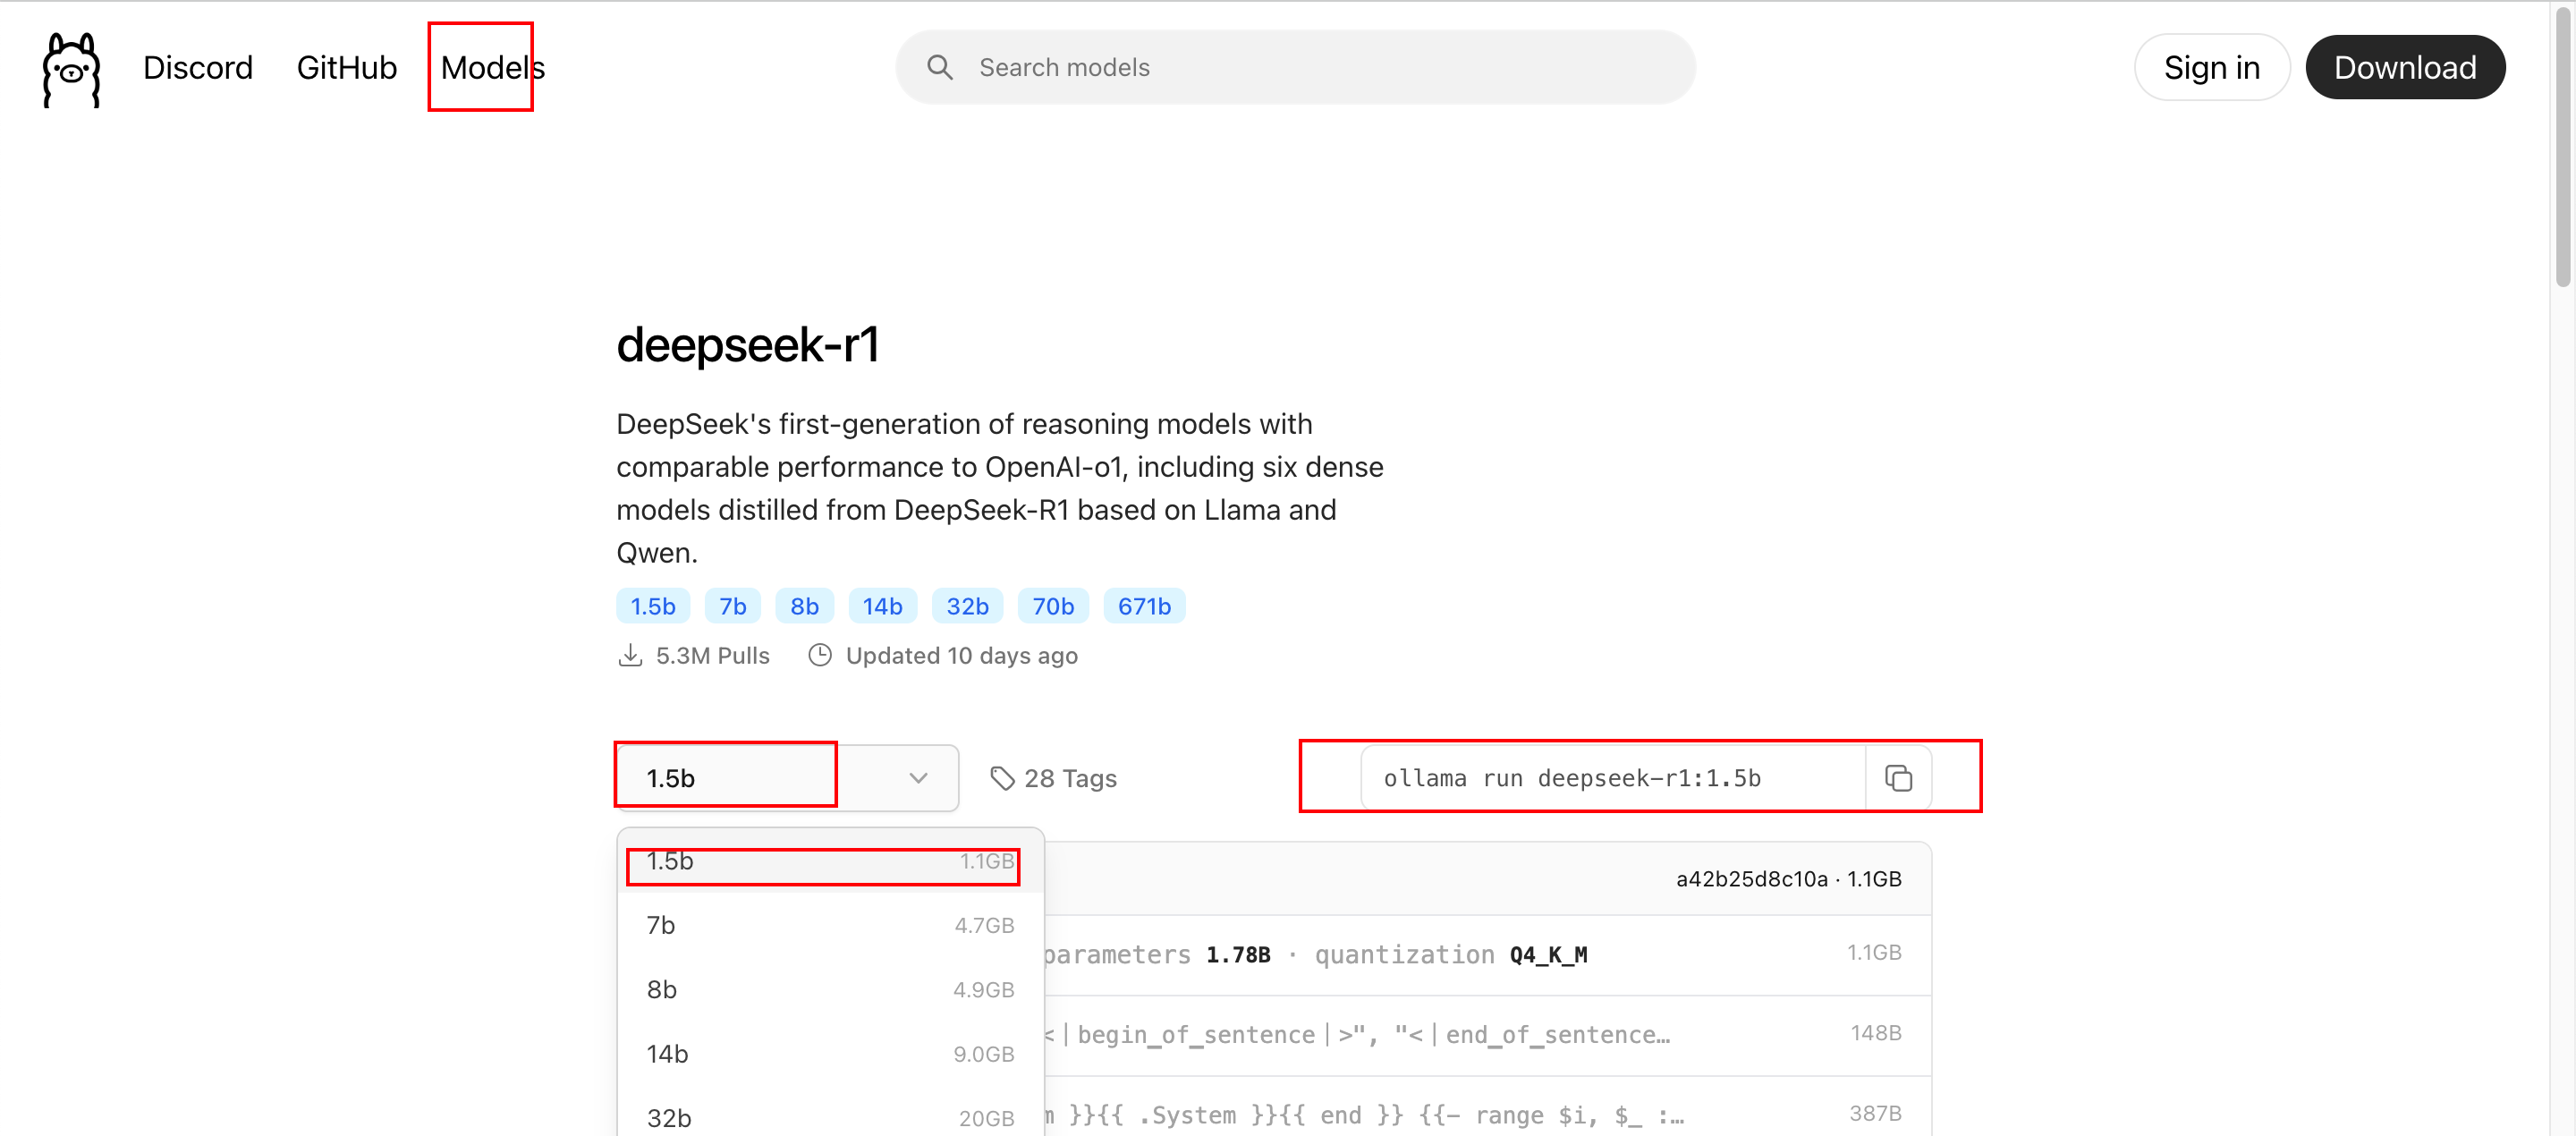
Task: Click the search magnifier icon
Action: point(939,67)
